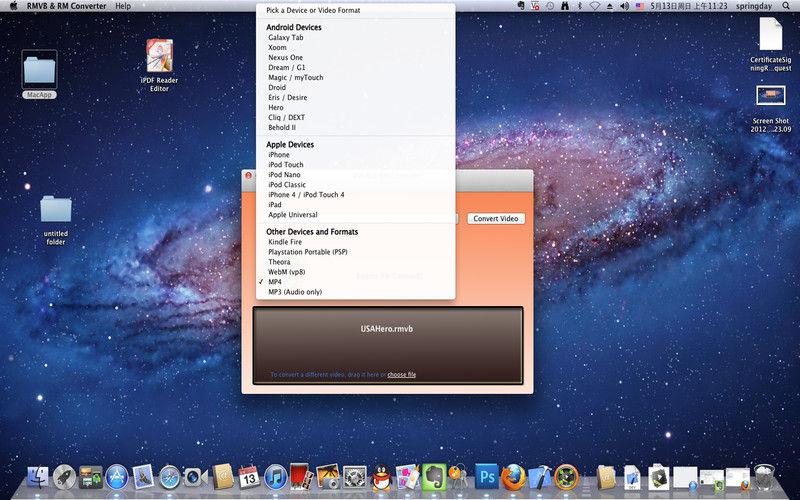Open FaceTime camera icon in dock
This screenshot has height=500, width=800.
[x=196, y=478]
